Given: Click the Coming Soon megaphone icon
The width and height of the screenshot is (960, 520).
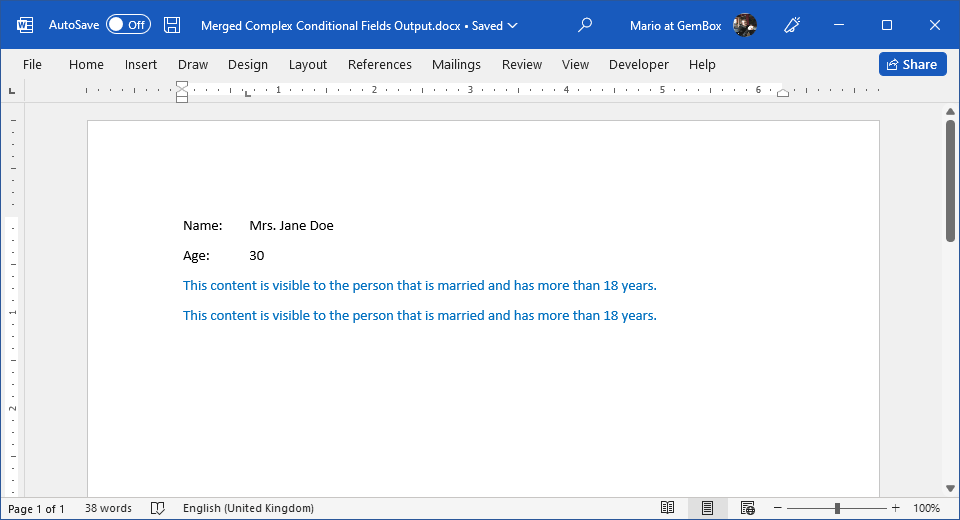Looking at the screenshot, I should (x=793, y=25).
